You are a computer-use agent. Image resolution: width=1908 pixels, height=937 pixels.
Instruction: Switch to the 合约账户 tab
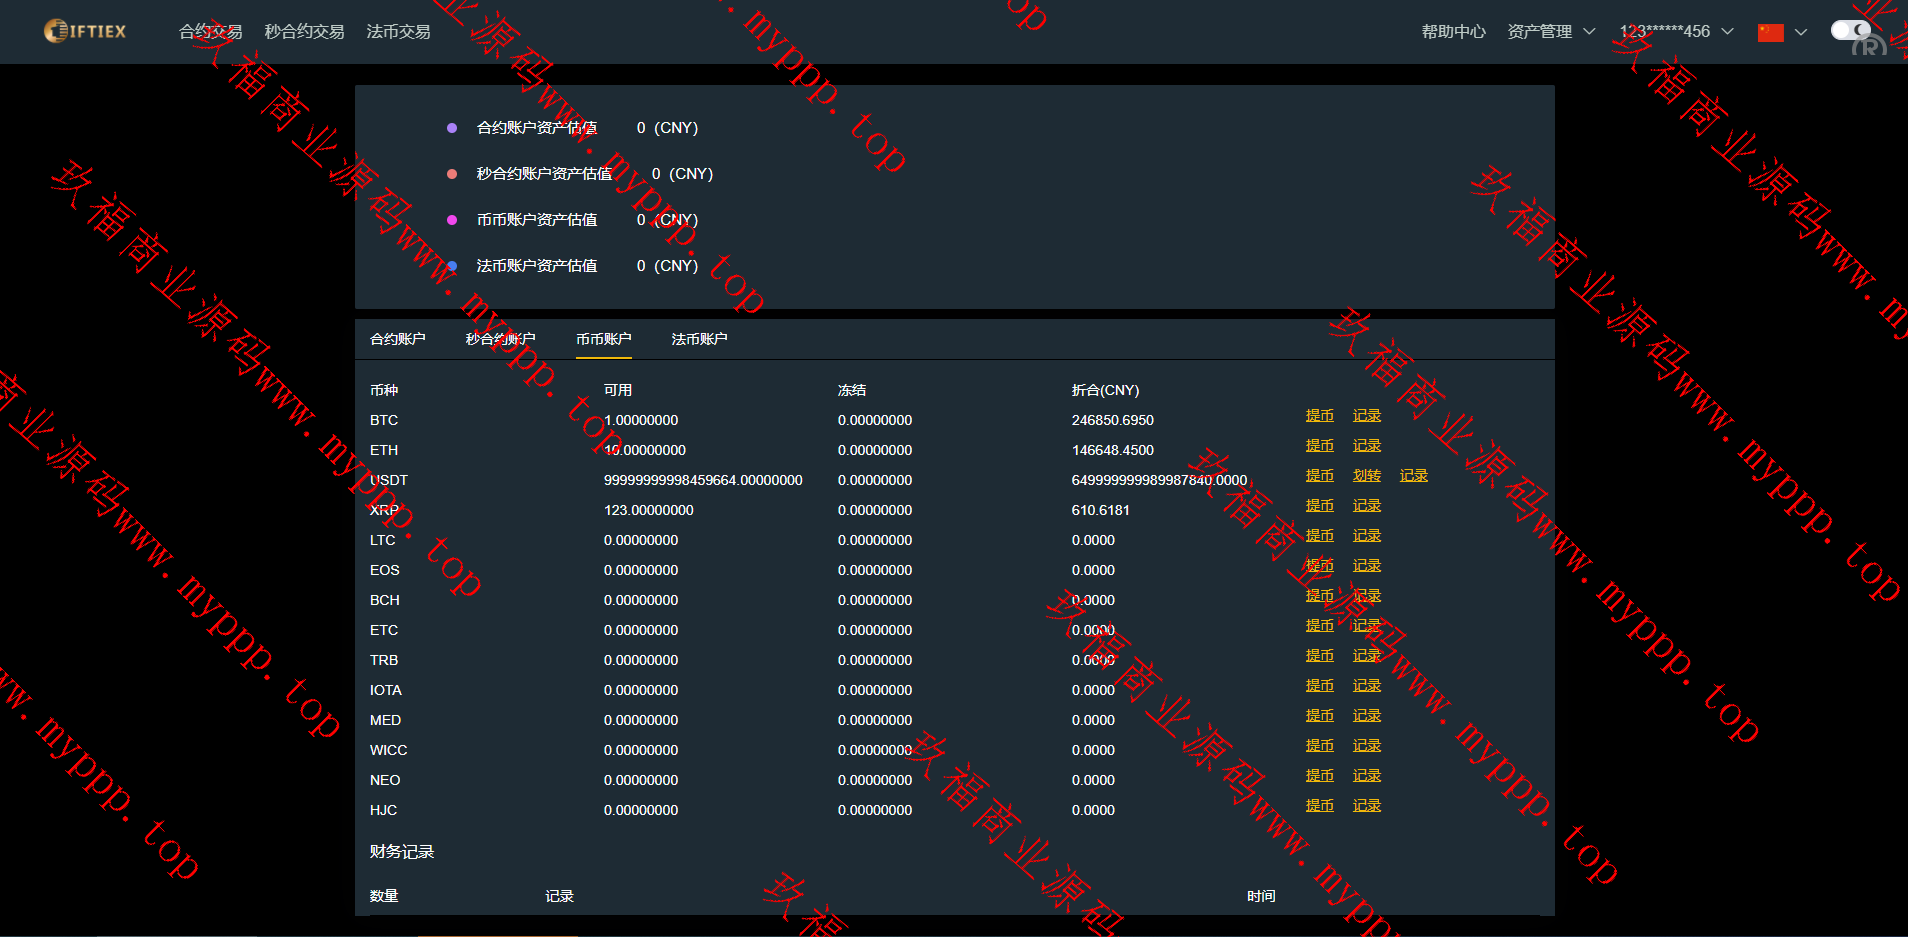pyautogui.click(x=397, y=339)
